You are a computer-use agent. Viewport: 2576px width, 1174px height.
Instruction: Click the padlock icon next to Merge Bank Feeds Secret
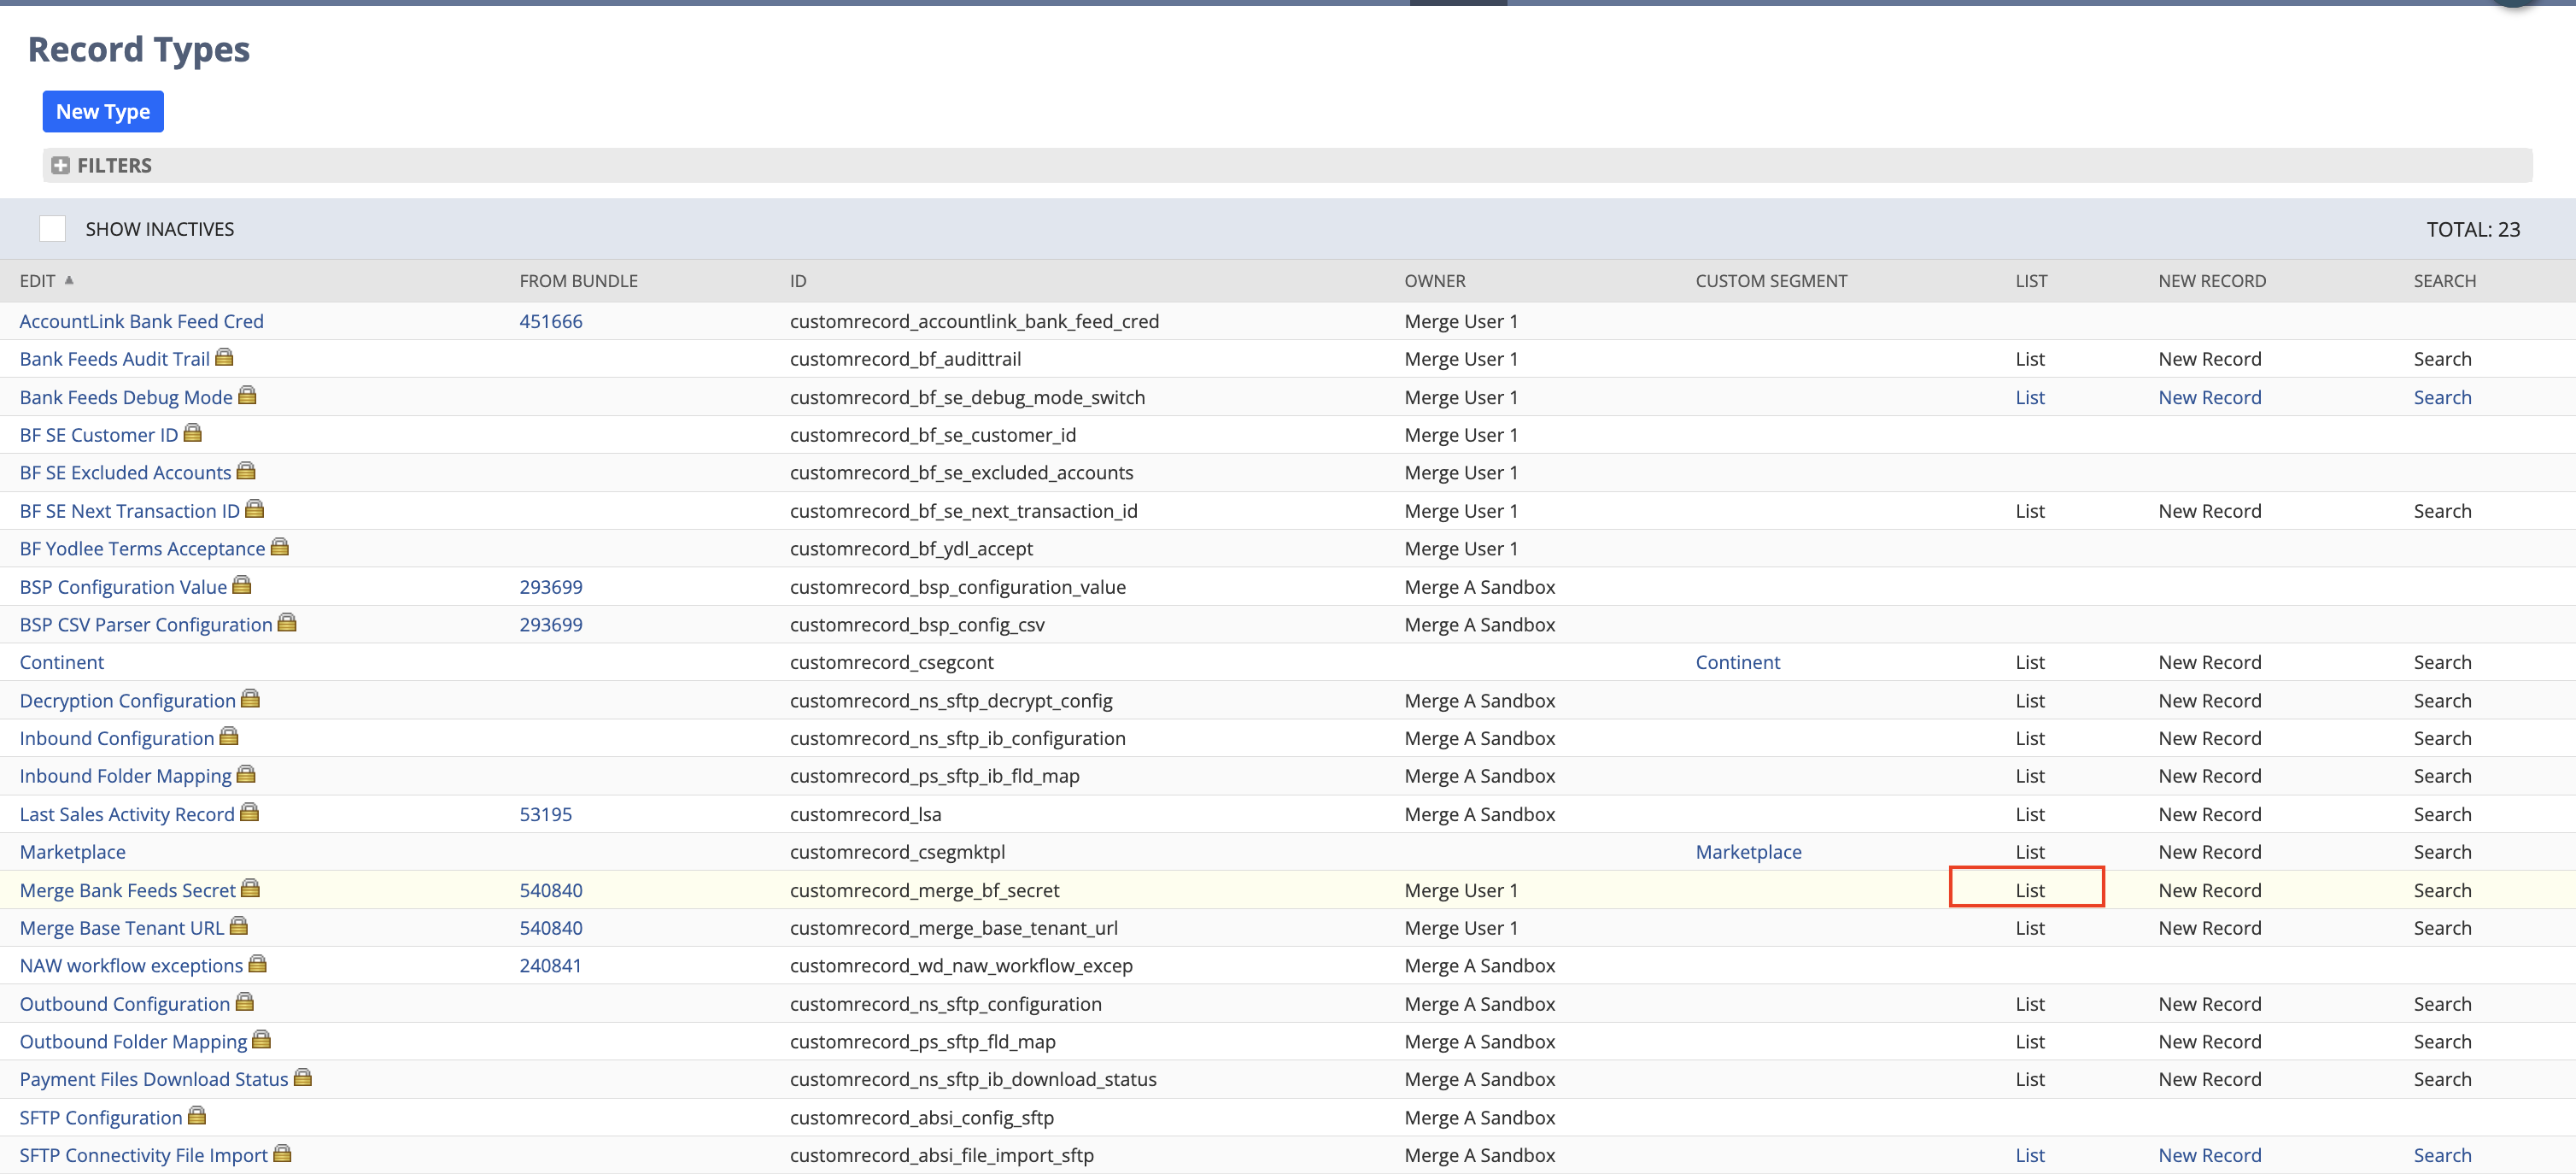[249, 888]
